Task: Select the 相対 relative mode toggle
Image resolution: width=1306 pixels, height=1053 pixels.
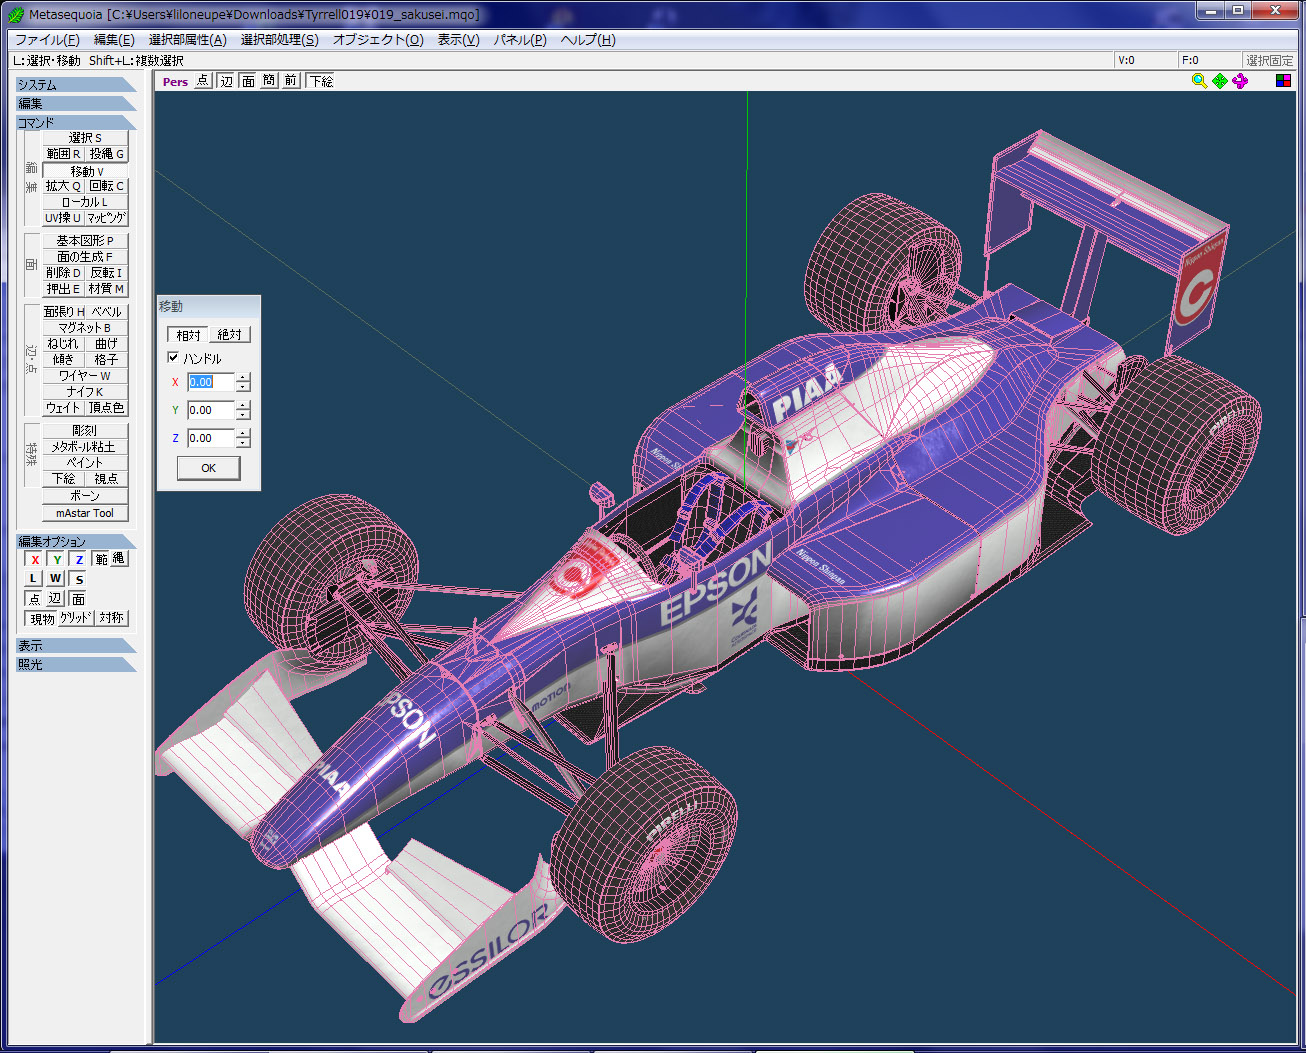Action: tap(188, 335)
